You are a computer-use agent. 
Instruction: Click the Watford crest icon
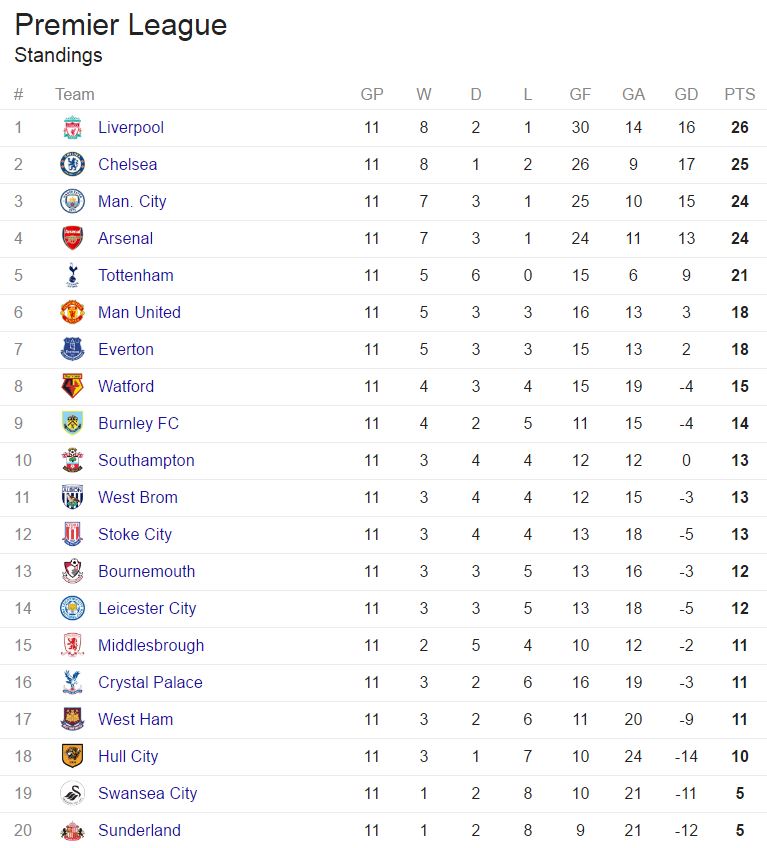tap(72, 387)
